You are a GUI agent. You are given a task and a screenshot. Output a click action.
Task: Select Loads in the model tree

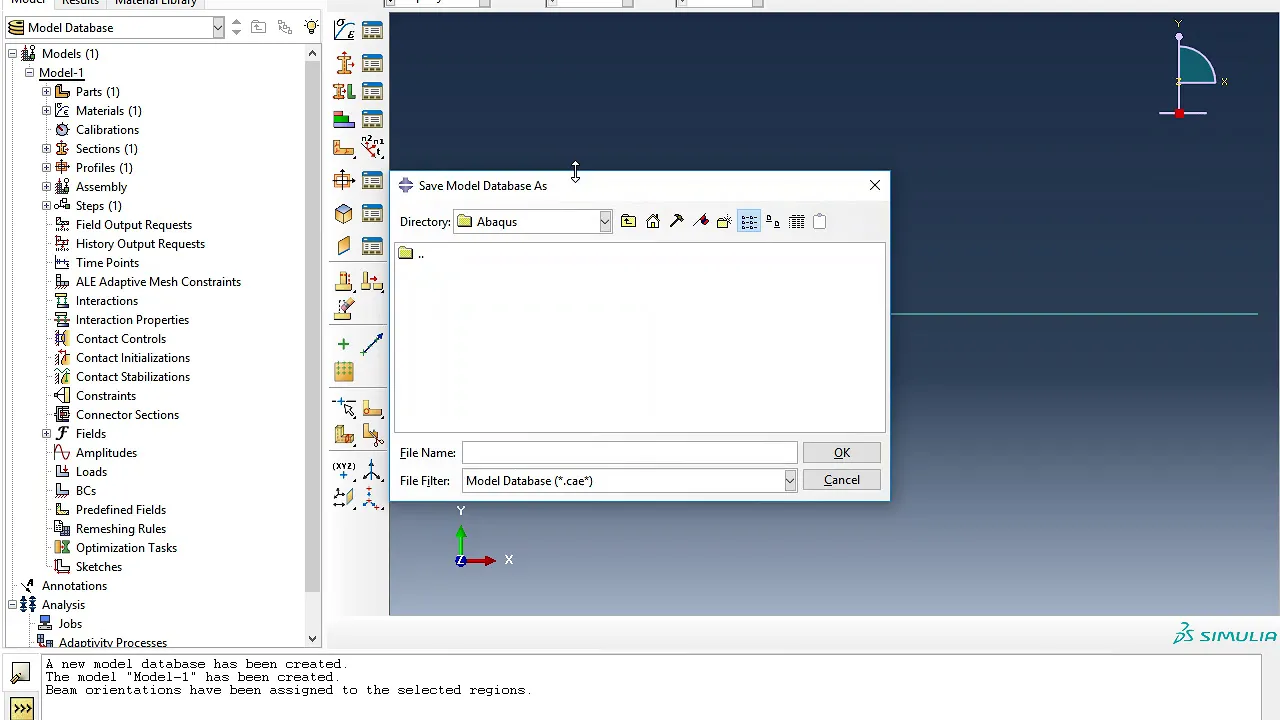[91, 472]
